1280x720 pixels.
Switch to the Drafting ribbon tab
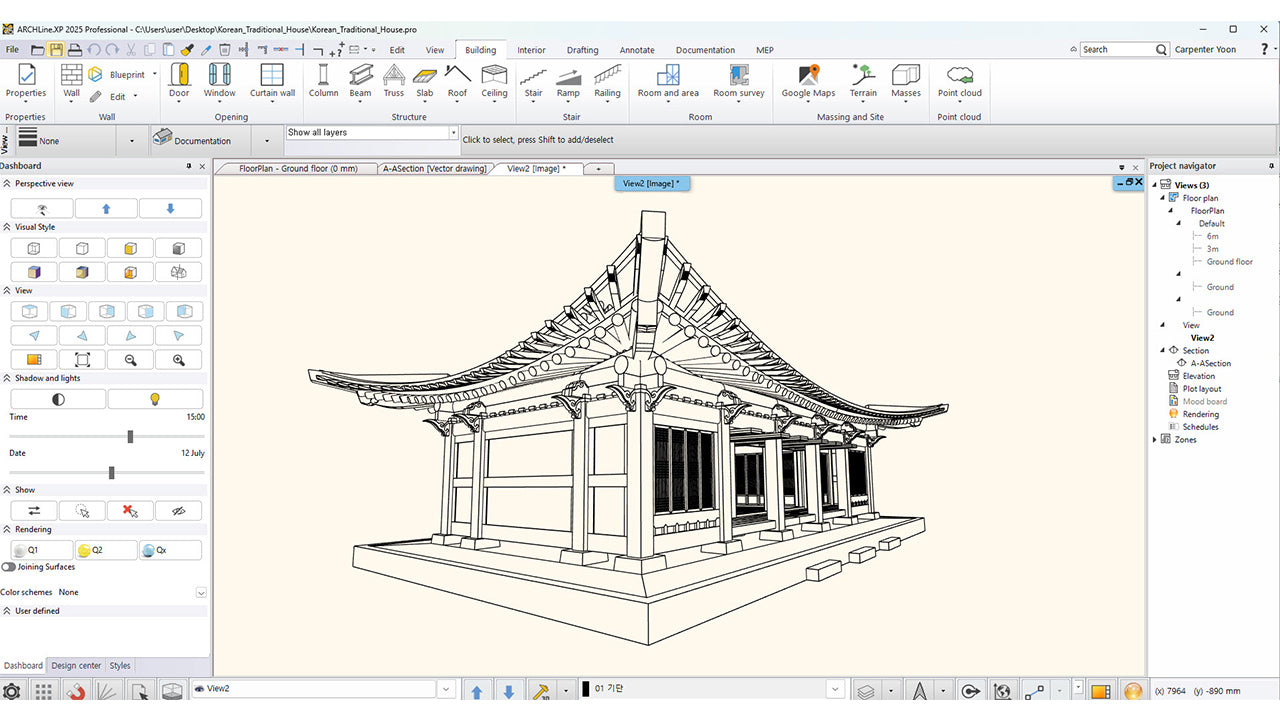[x=582, y=50]
